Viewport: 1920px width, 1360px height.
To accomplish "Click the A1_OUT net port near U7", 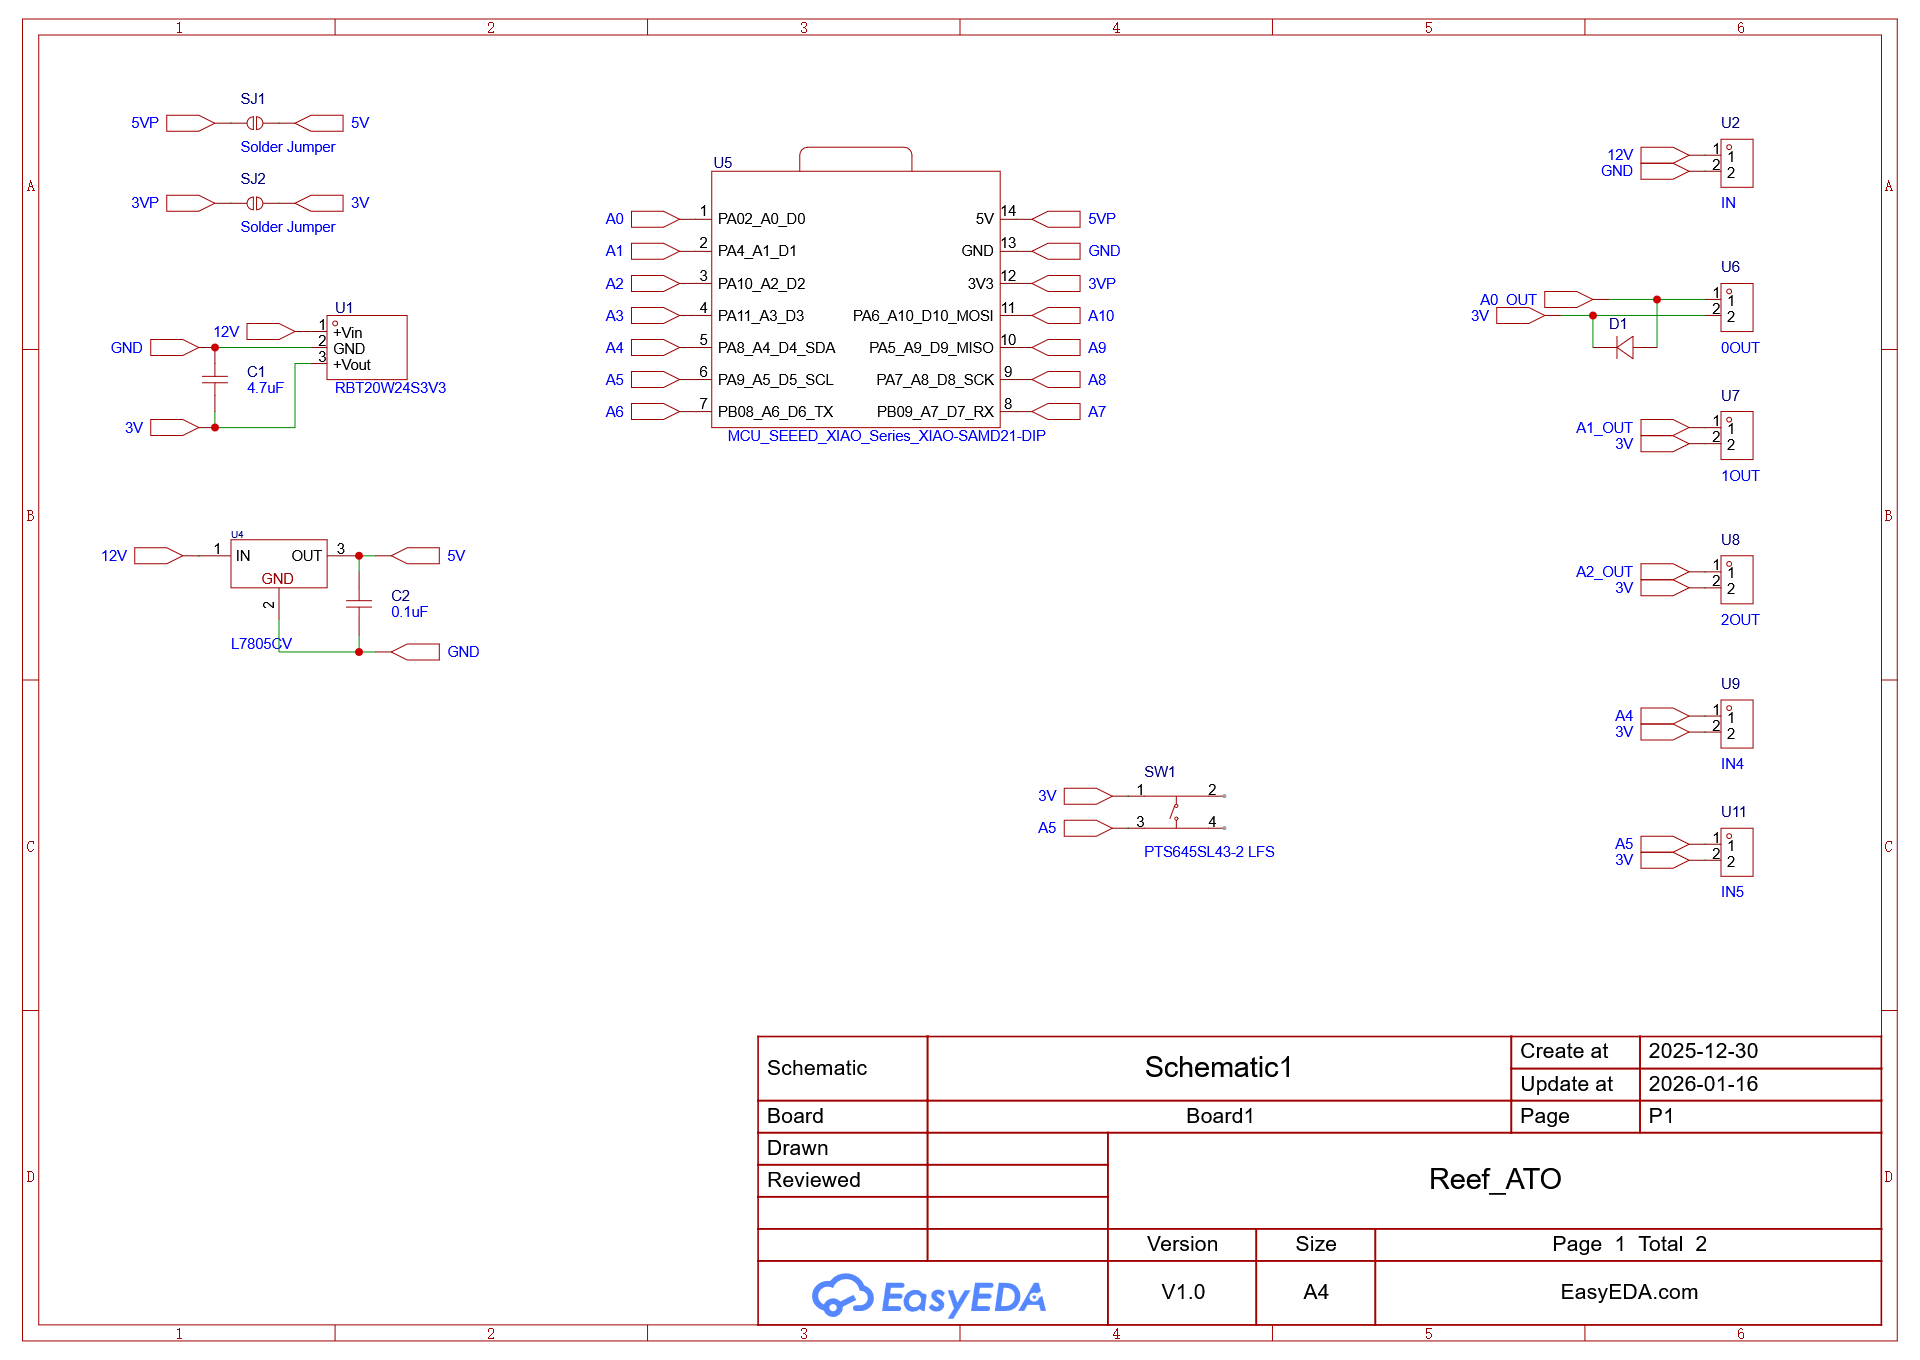I will (x=1665, y=427).
